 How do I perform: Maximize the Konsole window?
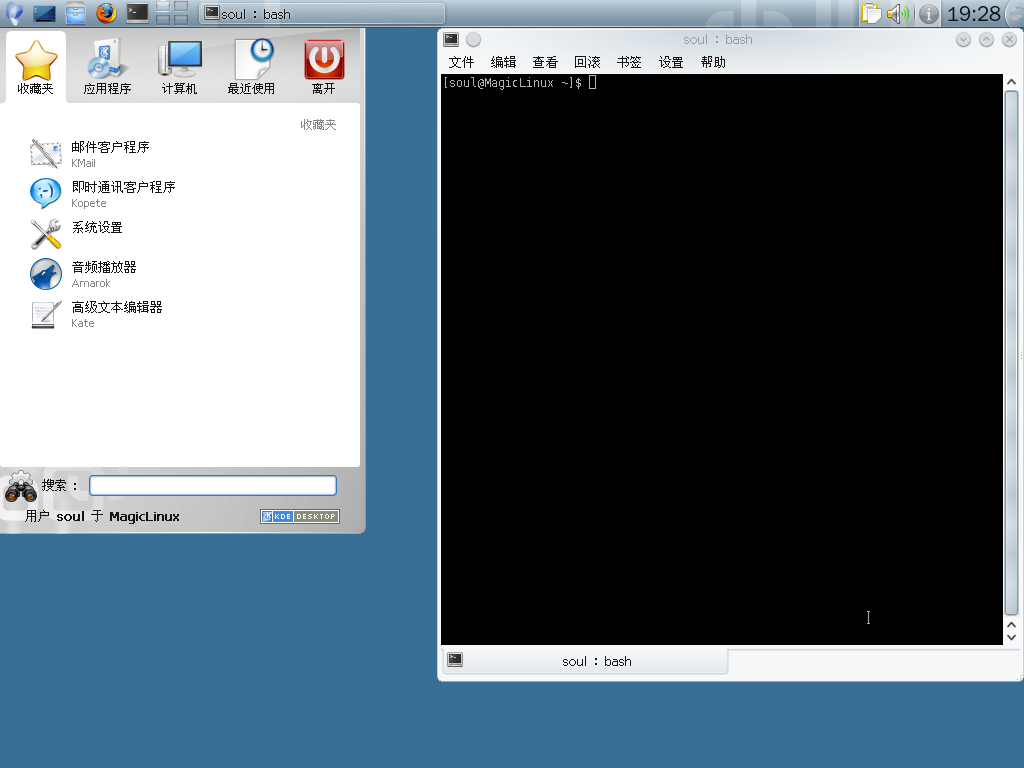tap(986, 40)
